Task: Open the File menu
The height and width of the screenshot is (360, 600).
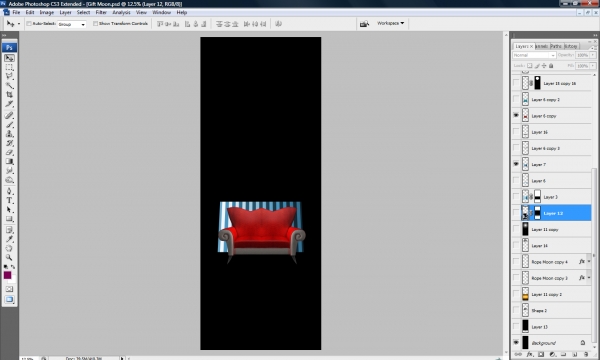Action: (x=16, y=13)
